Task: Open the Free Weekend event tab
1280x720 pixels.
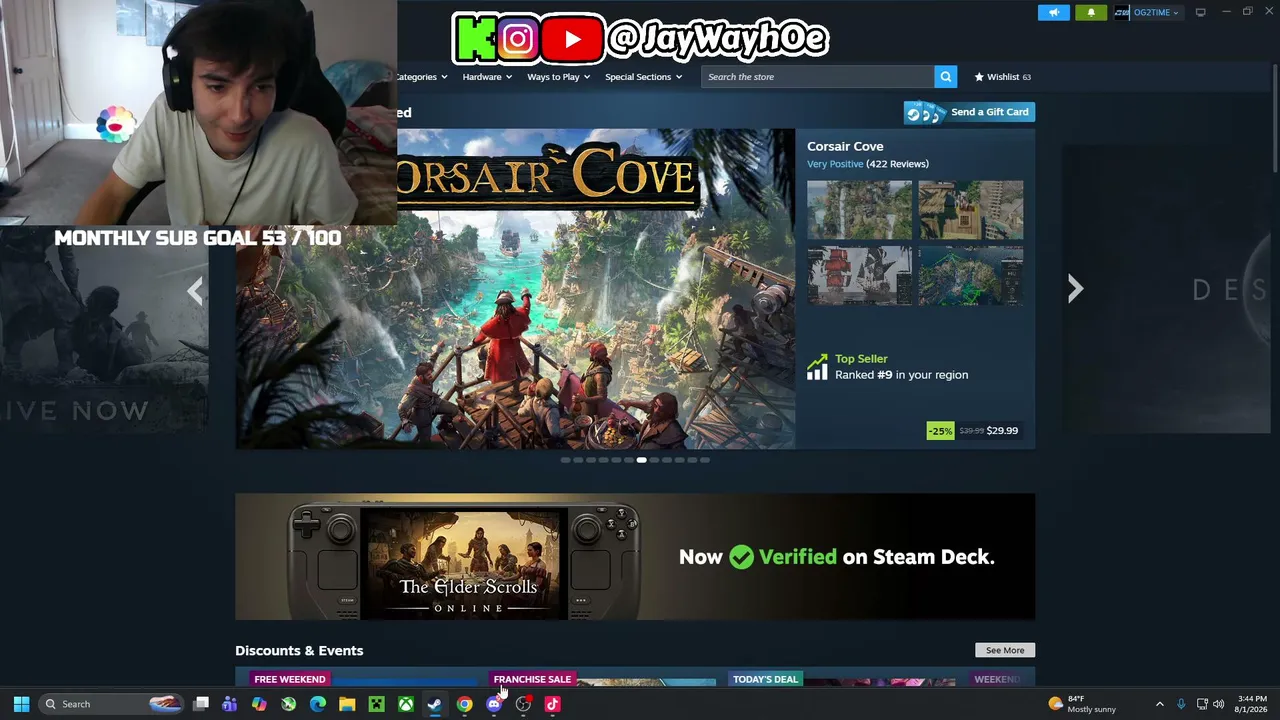Action: click(290, 679)
